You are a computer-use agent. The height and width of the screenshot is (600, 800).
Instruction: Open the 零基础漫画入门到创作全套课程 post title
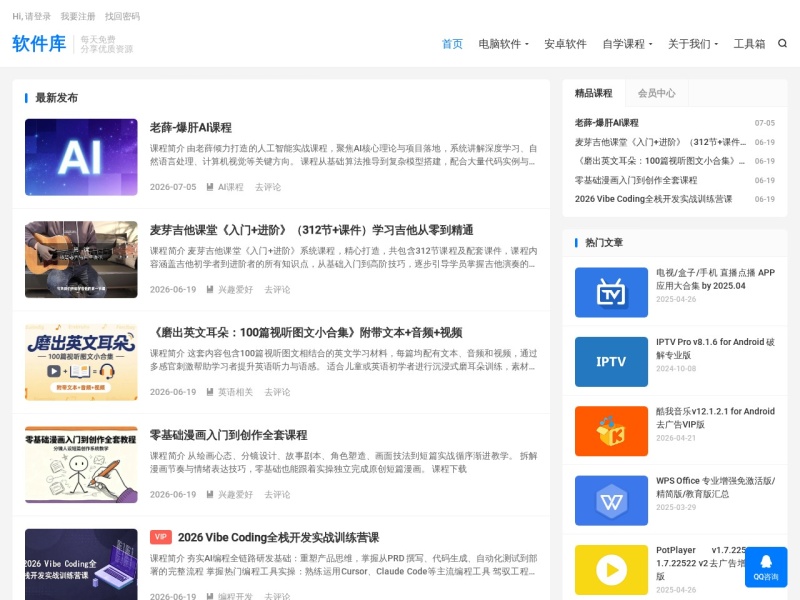pyautogui.click(x=229, y=435)
